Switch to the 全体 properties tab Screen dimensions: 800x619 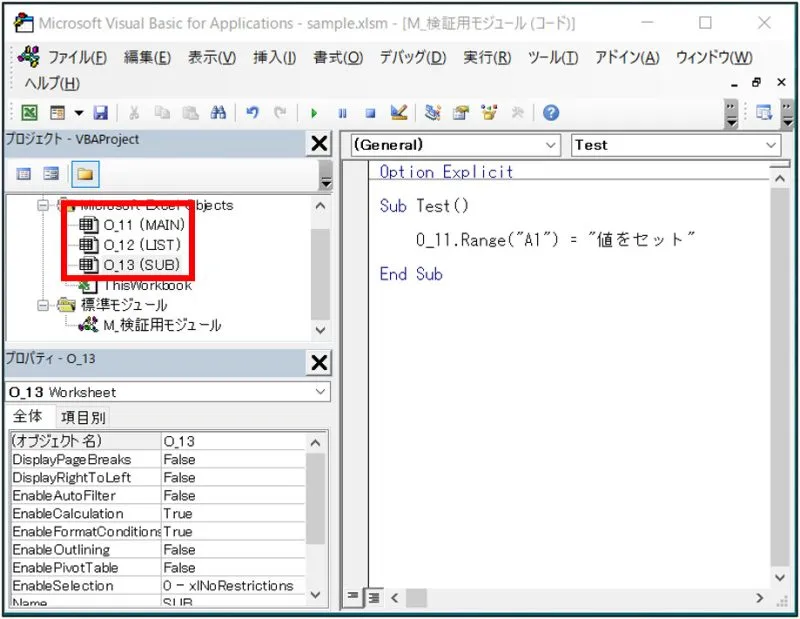(x=28, y=416)
